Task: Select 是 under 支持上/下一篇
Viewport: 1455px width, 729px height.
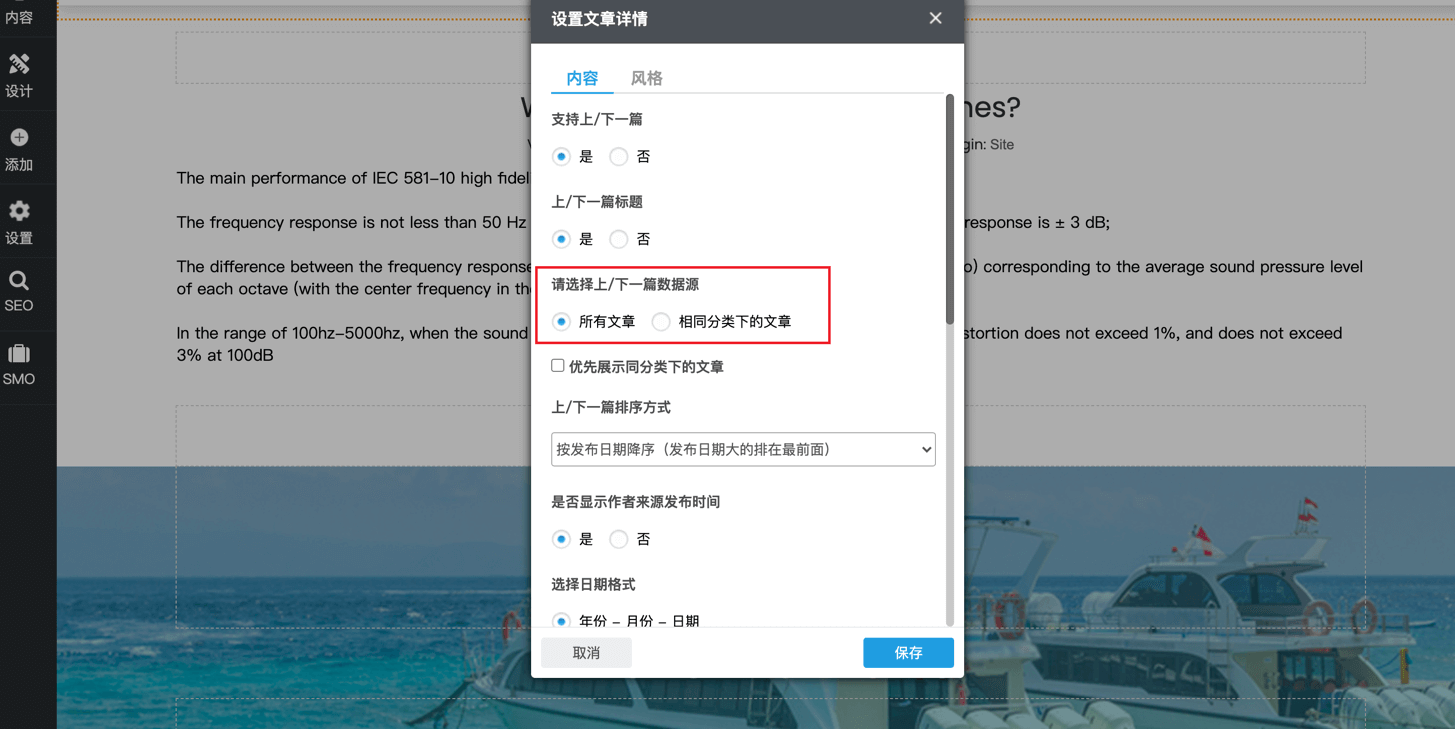Action: pos(562,157)
